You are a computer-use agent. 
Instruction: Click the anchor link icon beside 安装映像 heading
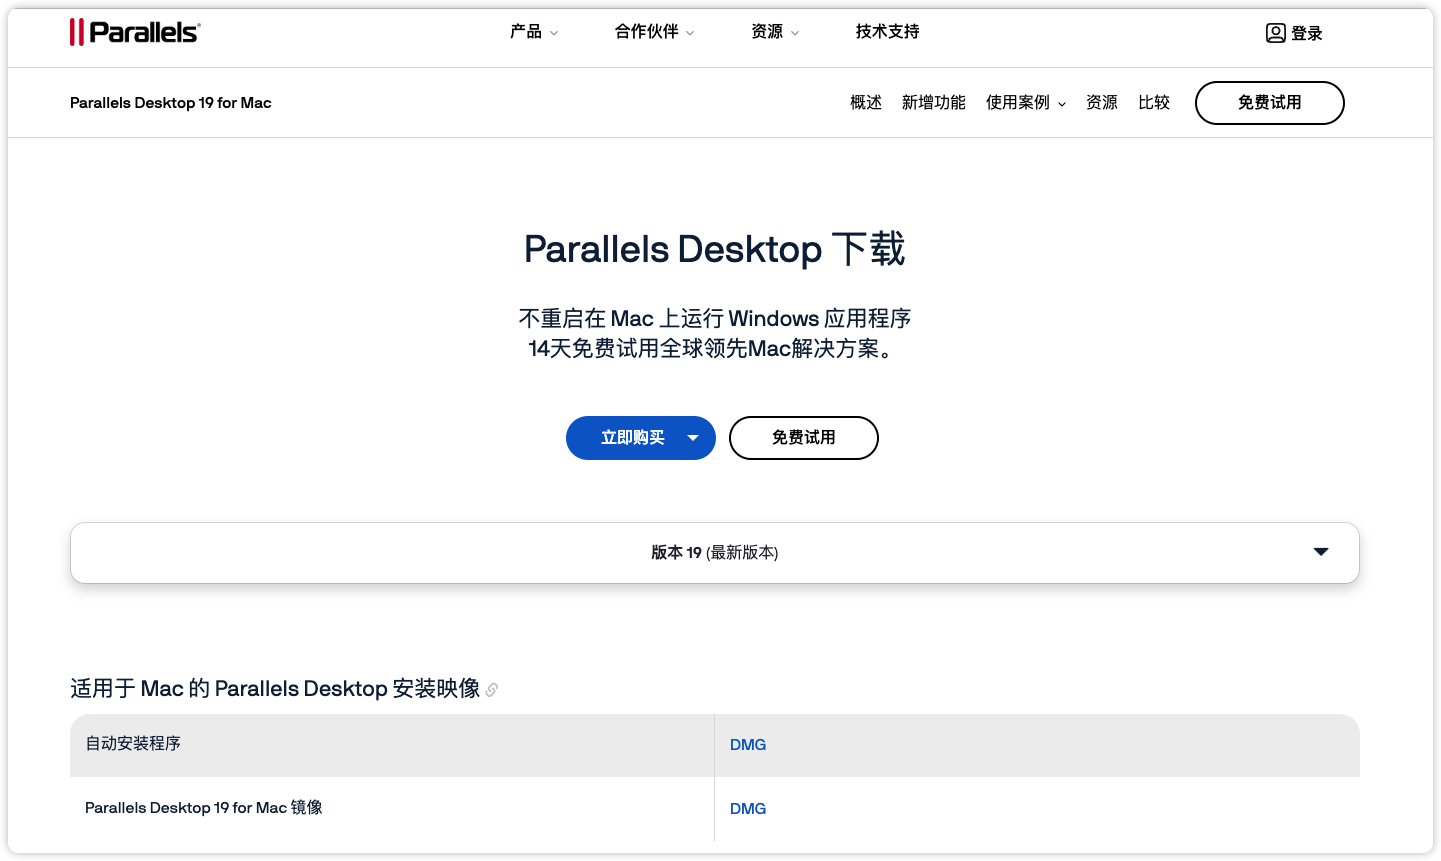[x=491, y=690]
